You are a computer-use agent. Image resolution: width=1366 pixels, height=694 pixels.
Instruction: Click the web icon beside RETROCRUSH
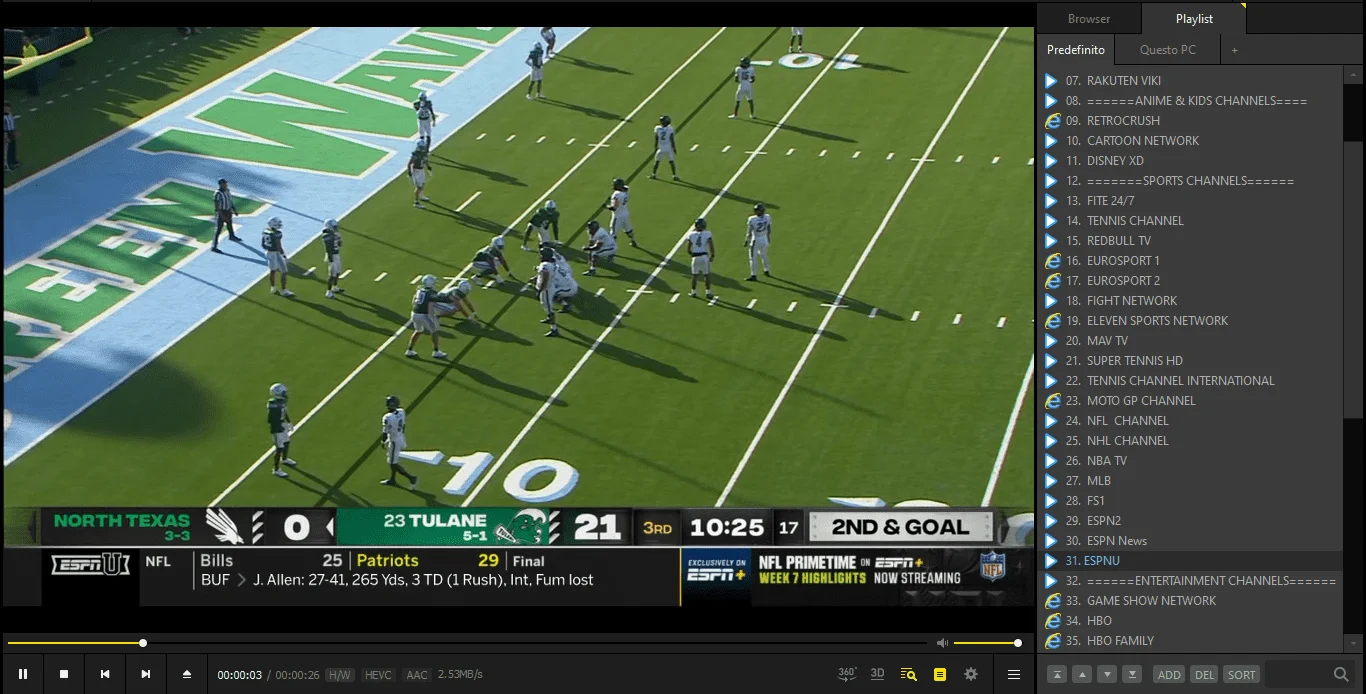(1052, 120)
